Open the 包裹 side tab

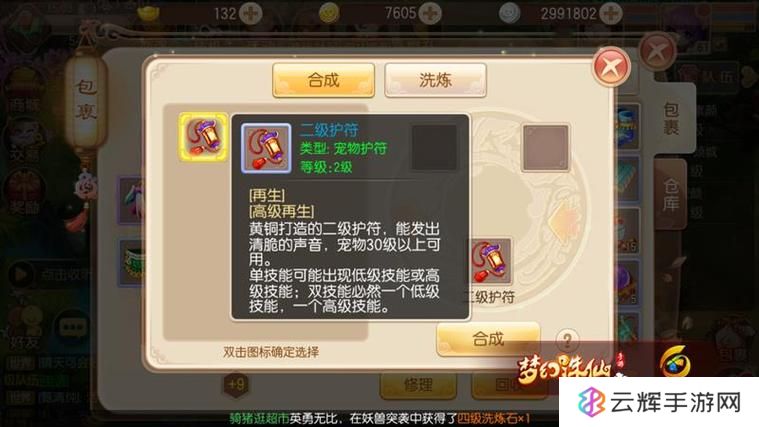pos(671,119)
